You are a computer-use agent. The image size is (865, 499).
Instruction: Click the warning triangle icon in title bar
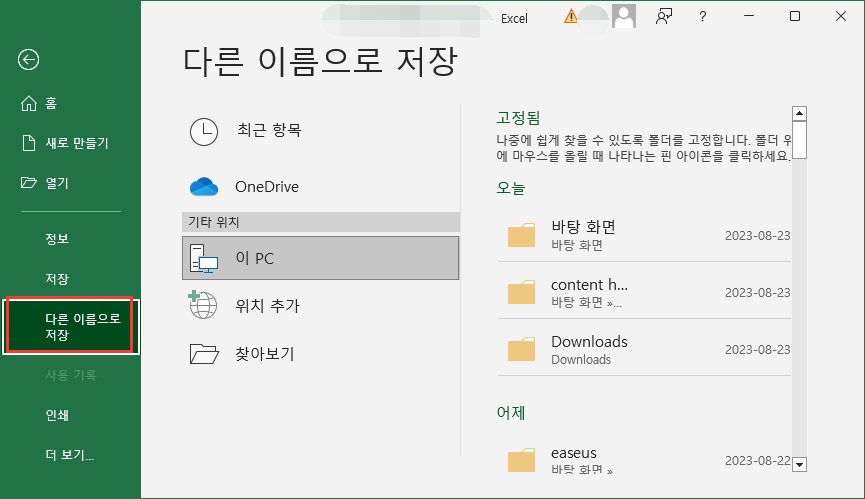pos(570,17)
